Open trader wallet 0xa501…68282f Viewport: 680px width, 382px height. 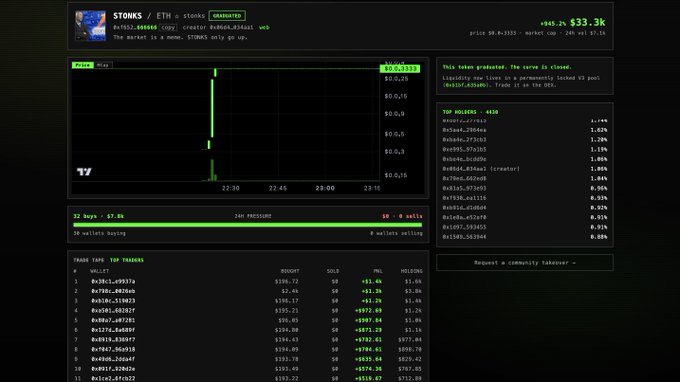pos(113,310)
